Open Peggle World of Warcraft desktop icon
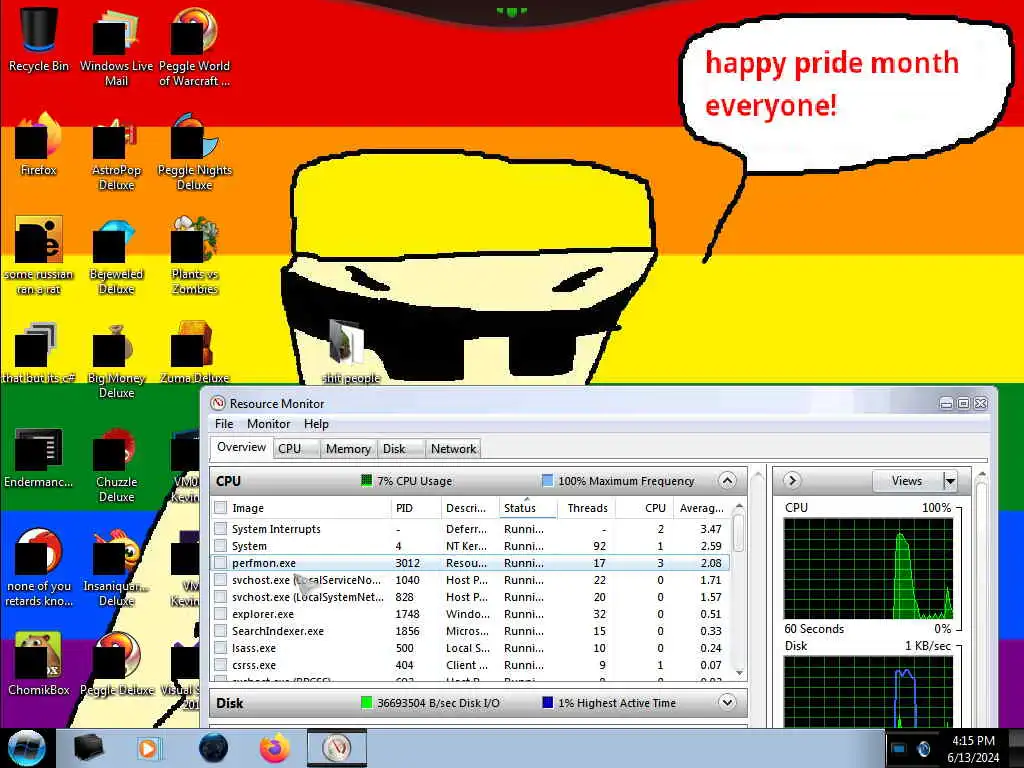The image size is (1024, 768). 194,46
